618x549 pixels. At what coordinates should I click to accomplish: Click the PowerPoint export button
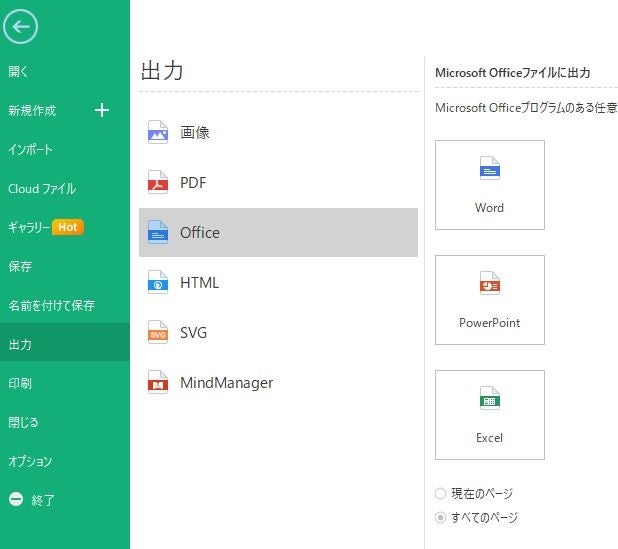(x=490, y=300)
